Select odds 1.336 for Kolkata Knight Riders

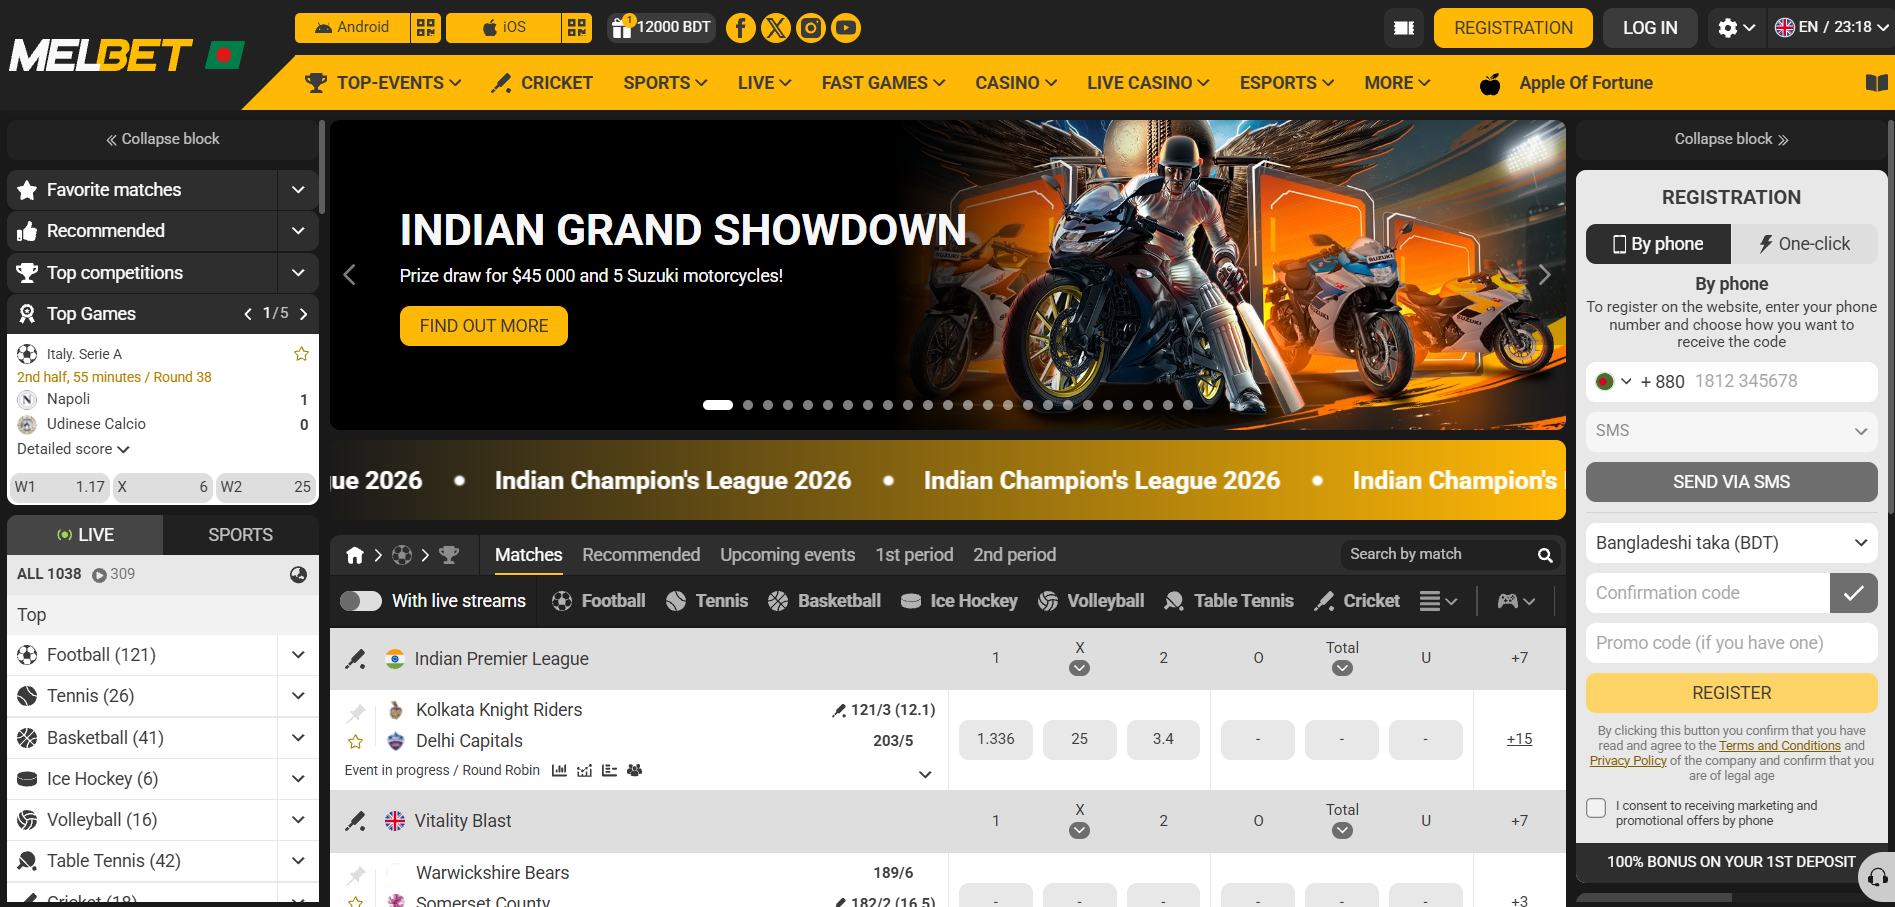[996, 739]
